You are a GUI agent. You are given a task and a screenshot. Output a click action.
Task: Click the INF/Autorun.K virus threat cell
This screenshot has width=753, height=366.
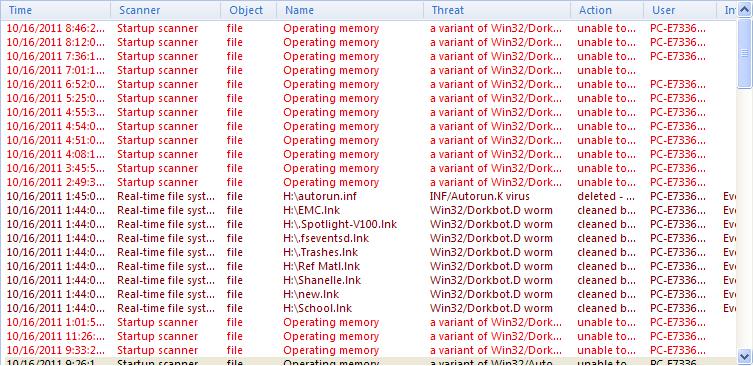(x=480, y=196)
